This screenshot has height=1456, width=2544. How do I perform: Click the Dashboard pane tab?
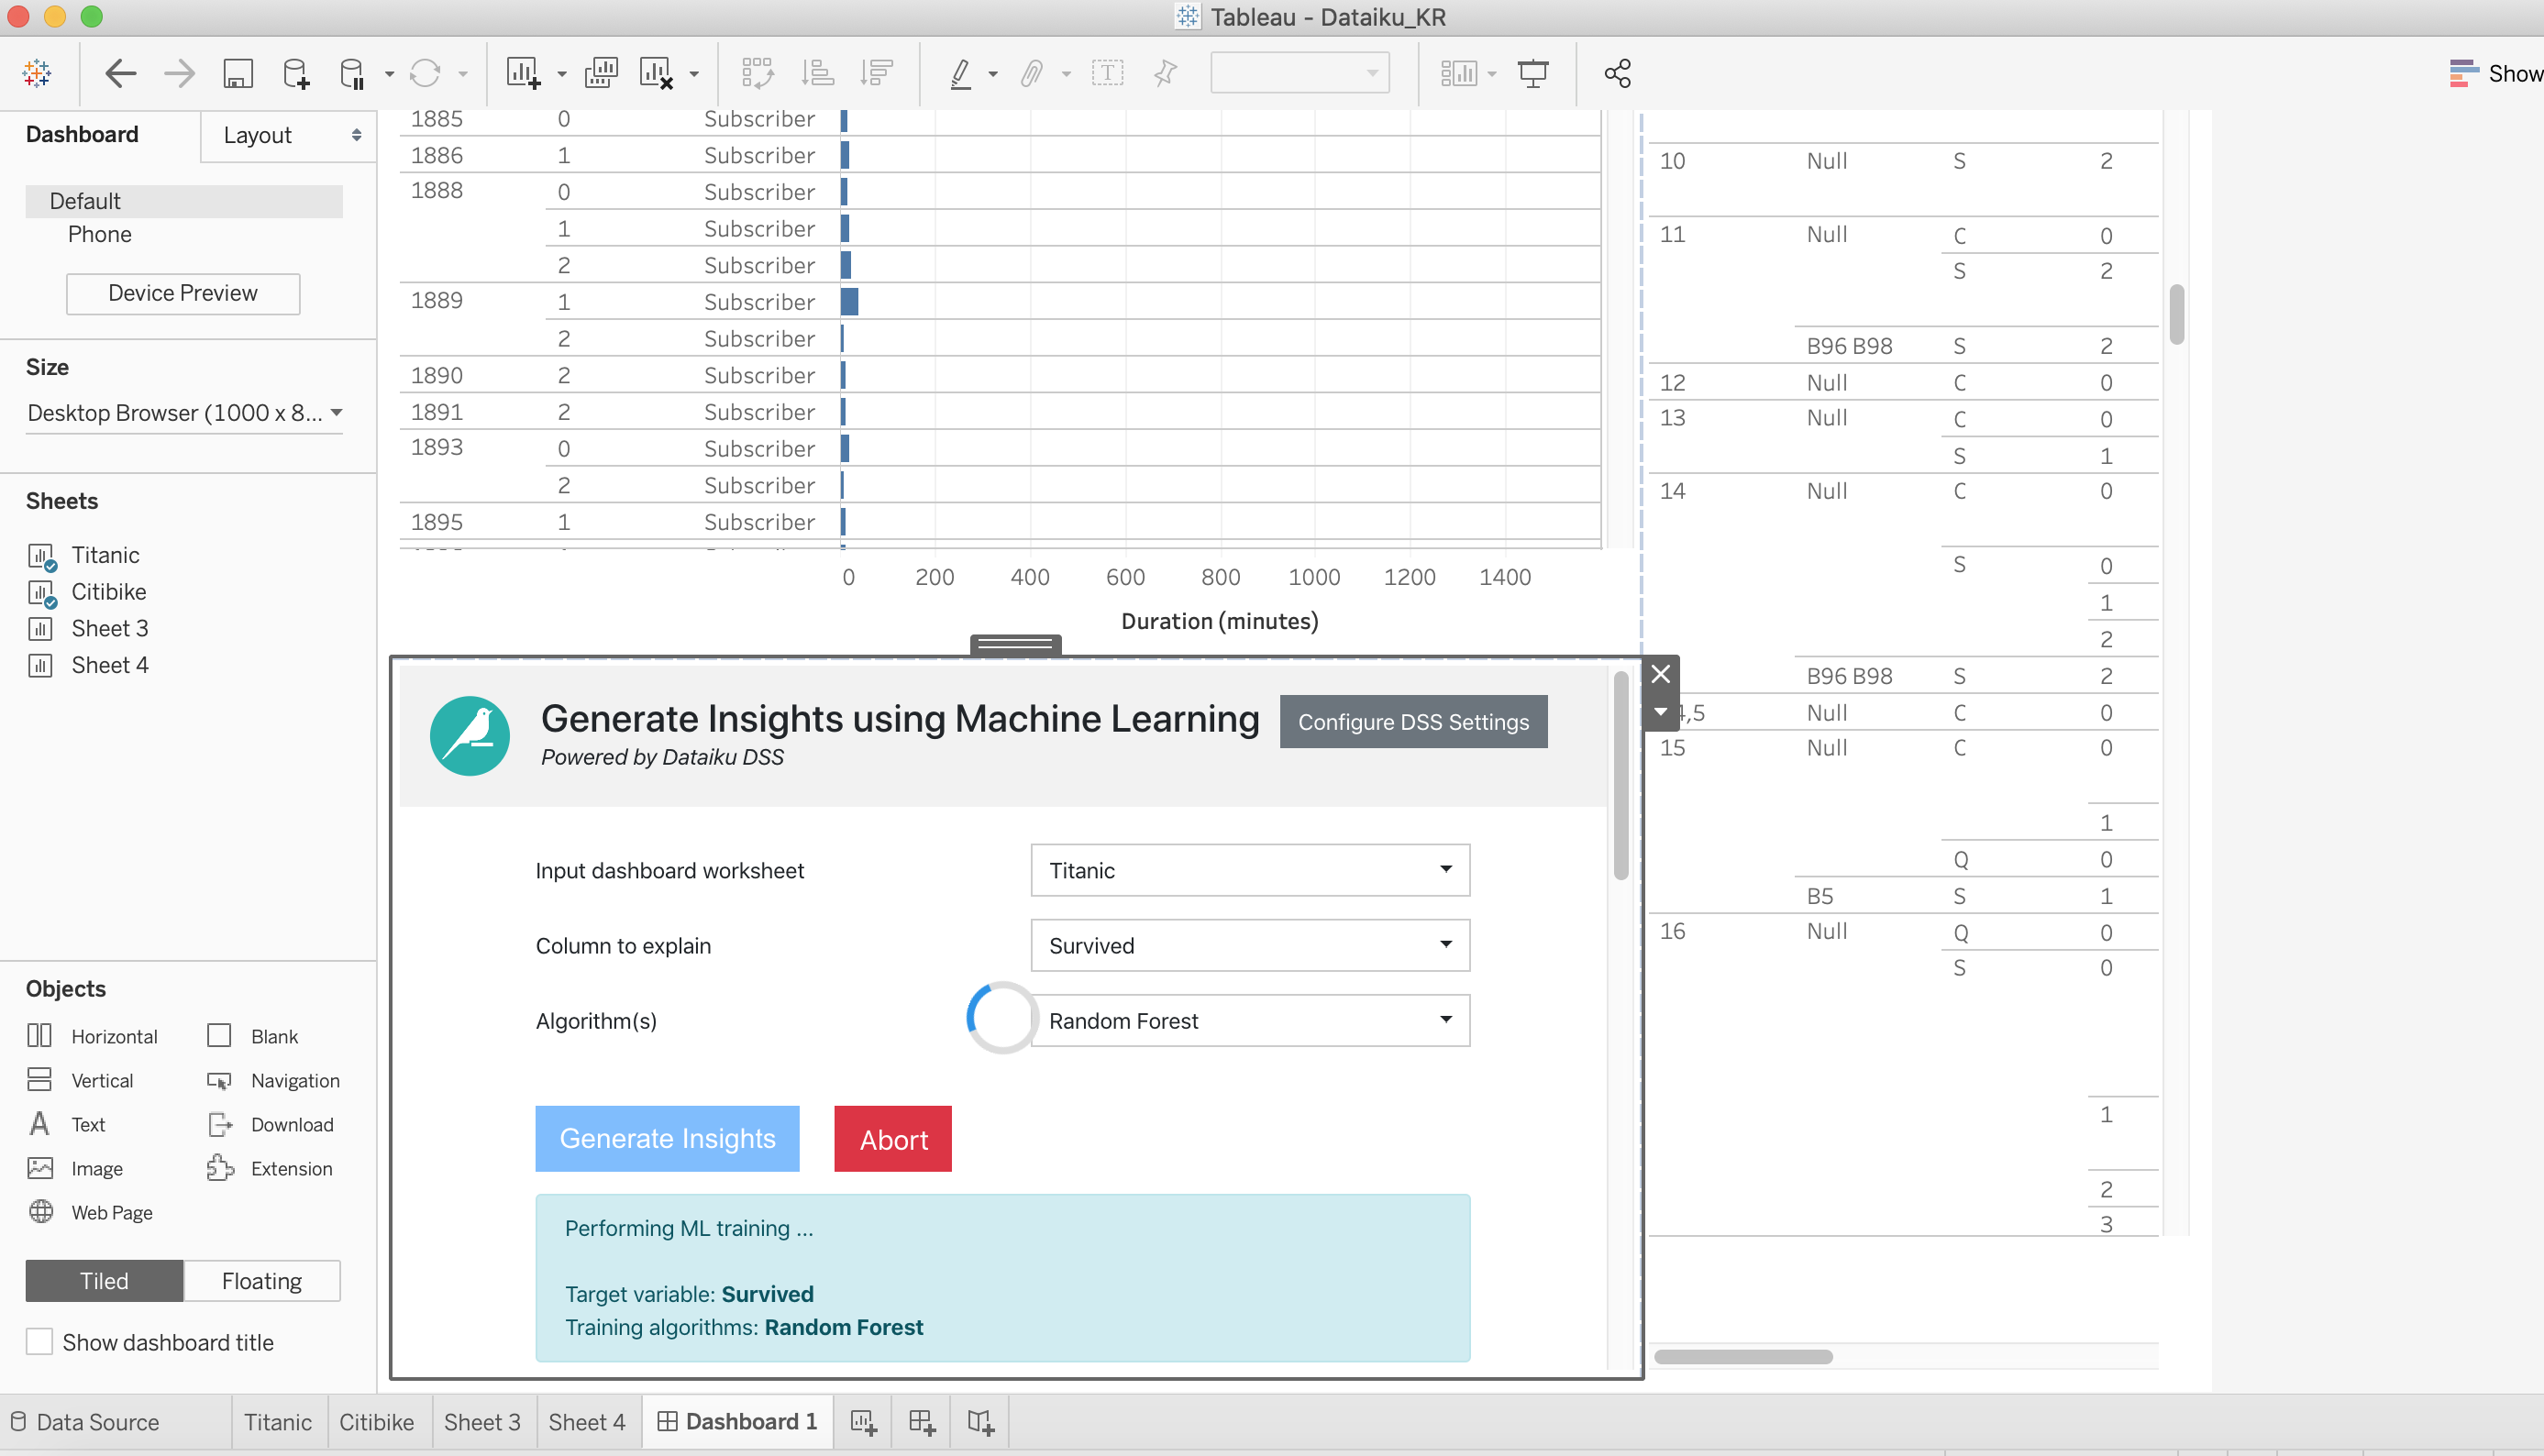(x=82, y=135)
